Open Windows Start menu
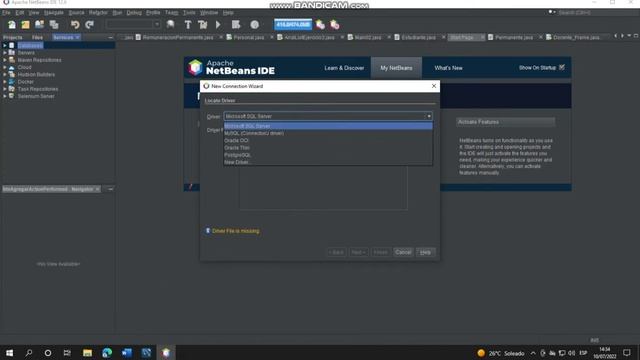640x360 pixels. point(9,353)
